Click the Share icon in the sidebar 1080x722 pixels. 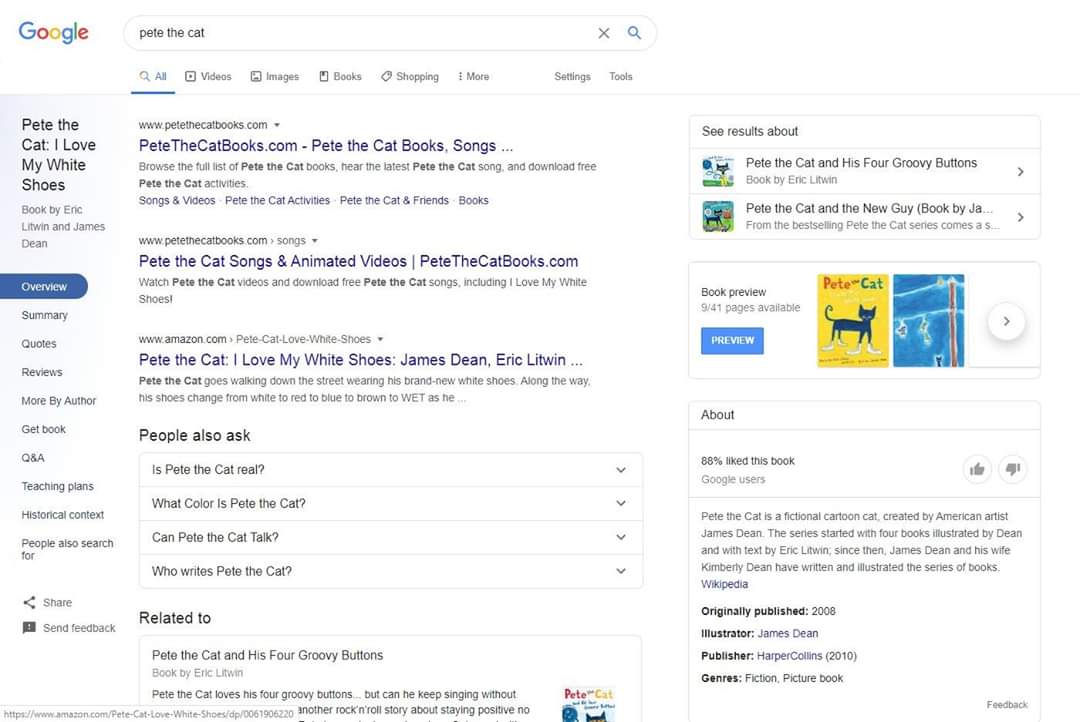pos(29,603)
